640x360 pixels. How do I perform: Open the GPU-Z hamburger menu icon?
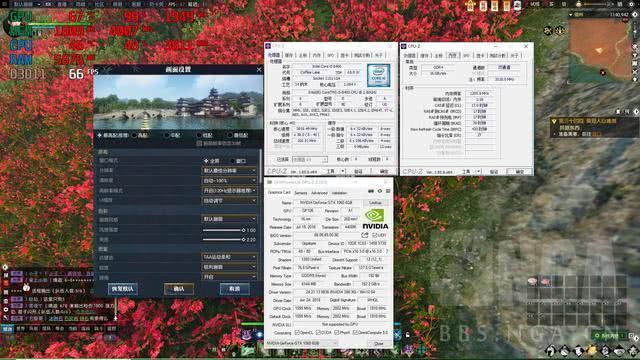[388, 191]
